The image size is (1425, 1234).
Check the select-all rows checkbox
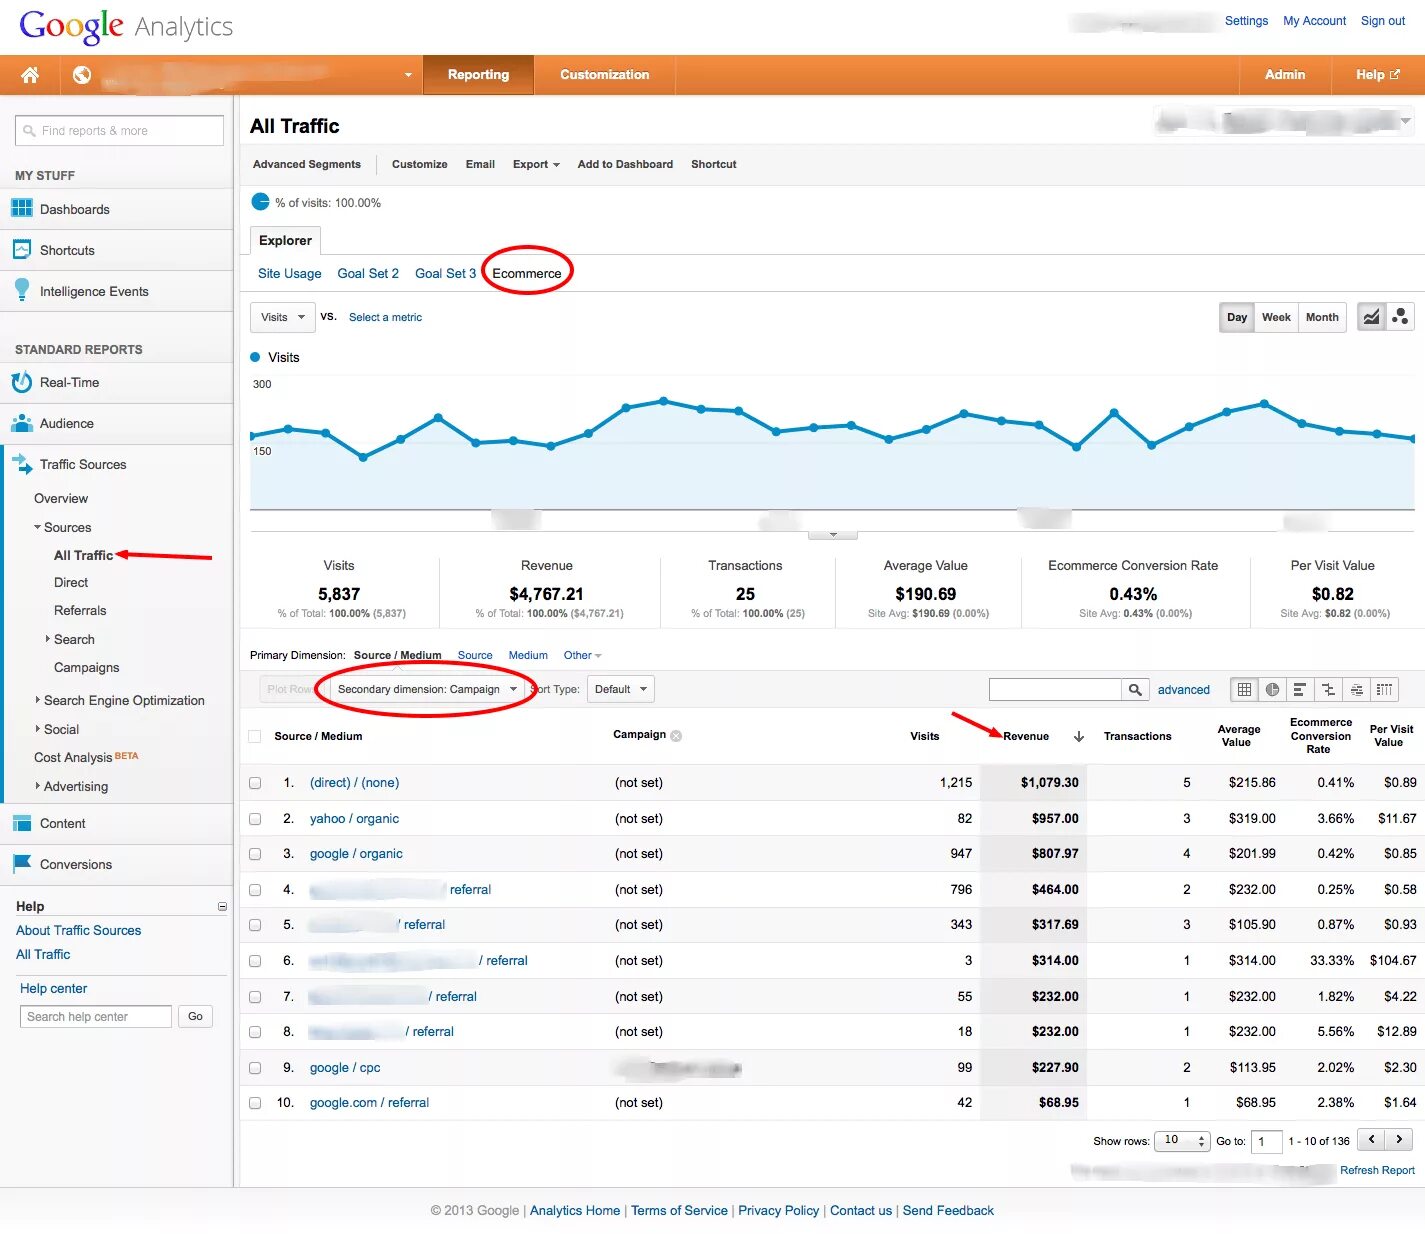[254, 737]
